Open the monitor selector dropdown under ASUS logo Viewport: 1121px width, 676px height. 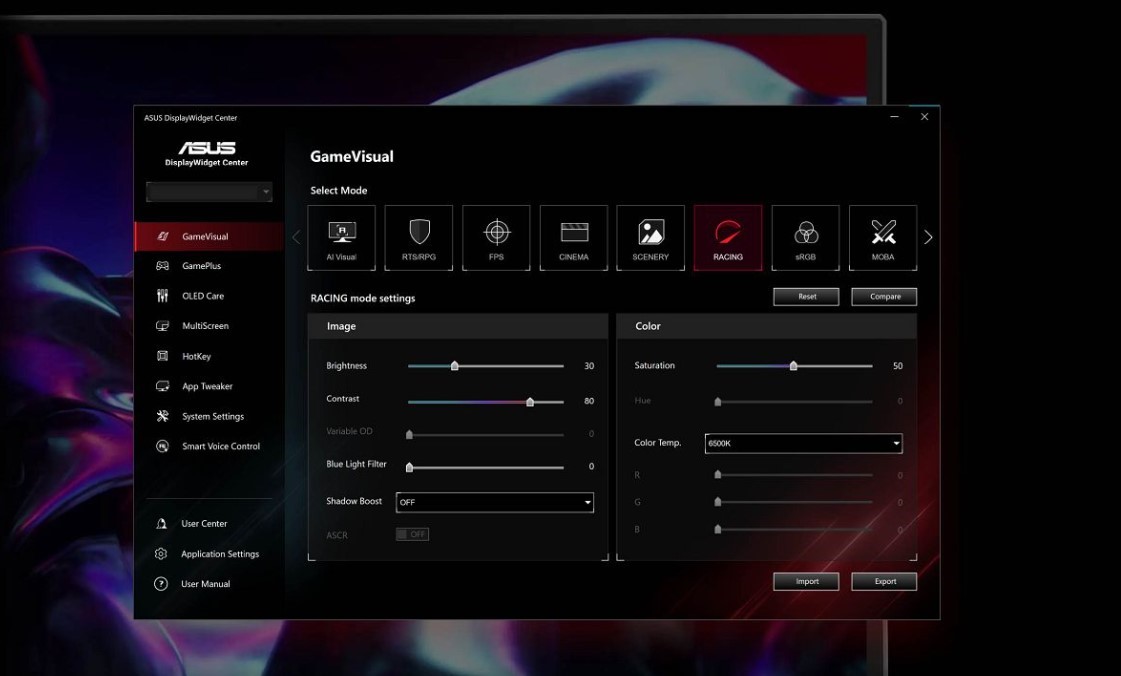click(209, 192)
